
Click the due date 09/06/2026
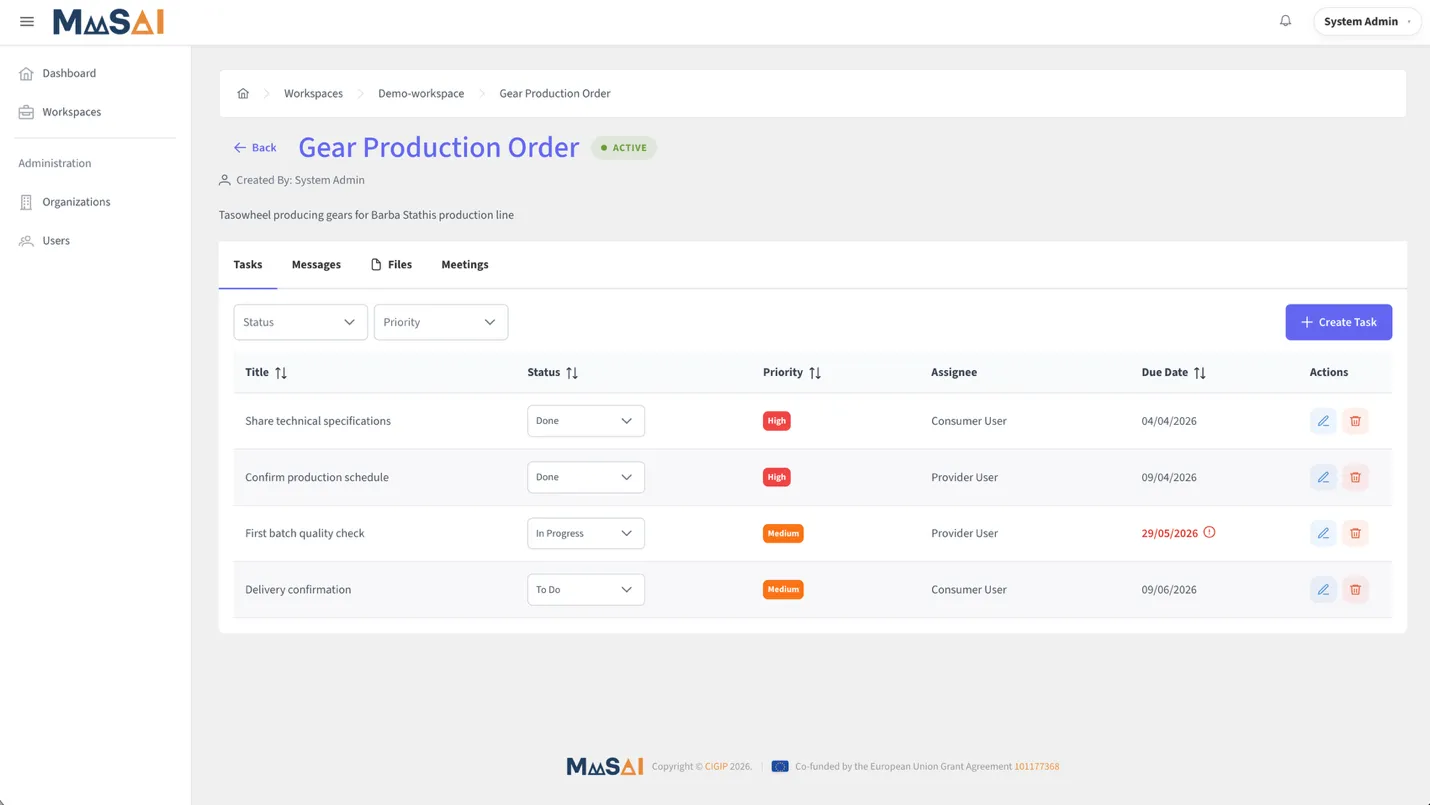pyautogui.click(x=1169, y=590)
